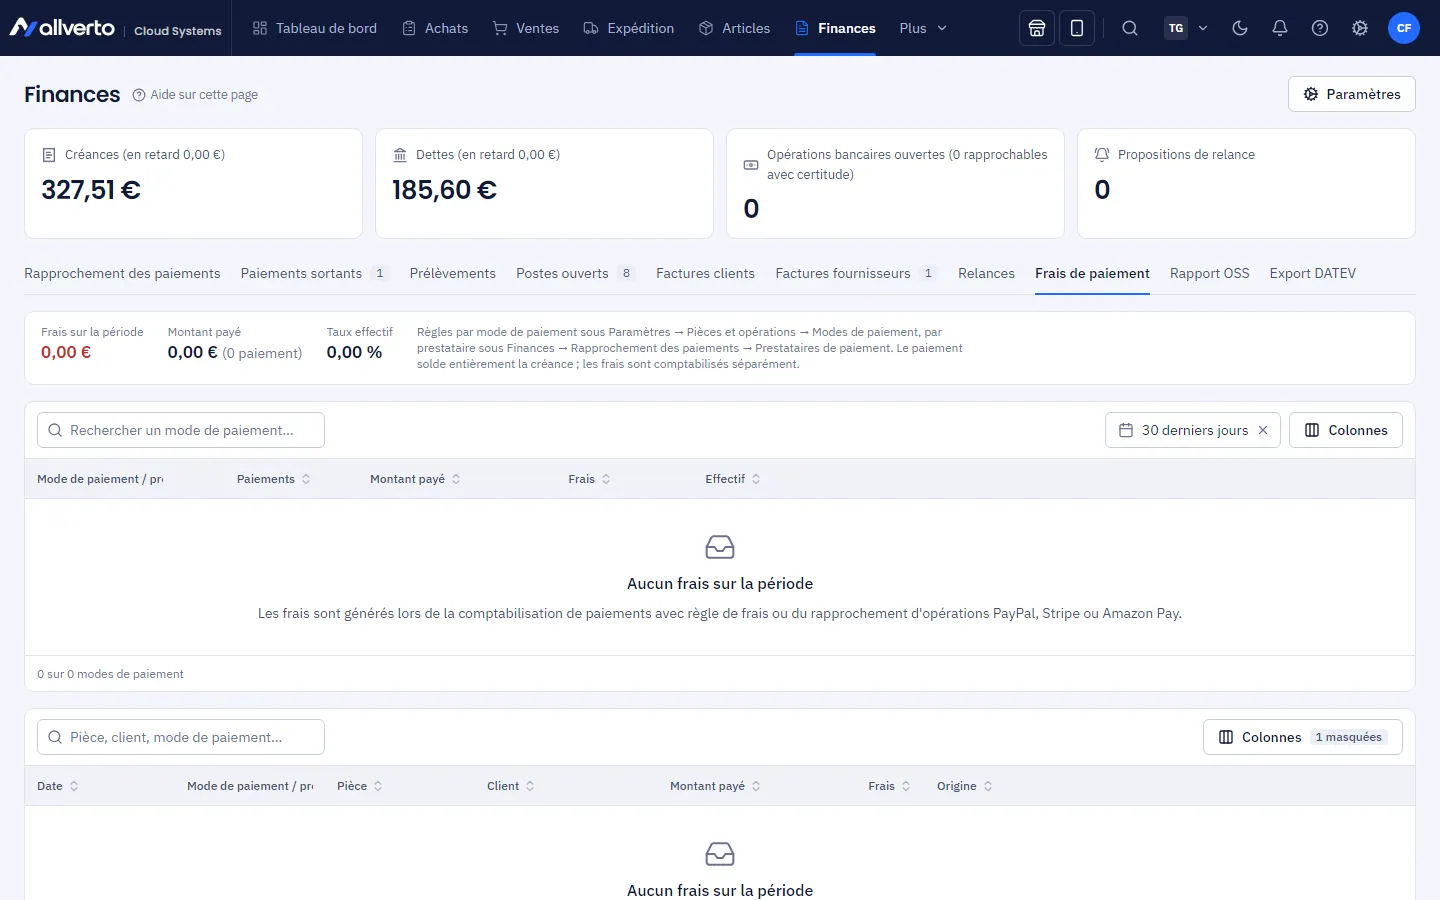1440x900 pixels.
Task: Click the allverto logo
Action: coord(62,28)
